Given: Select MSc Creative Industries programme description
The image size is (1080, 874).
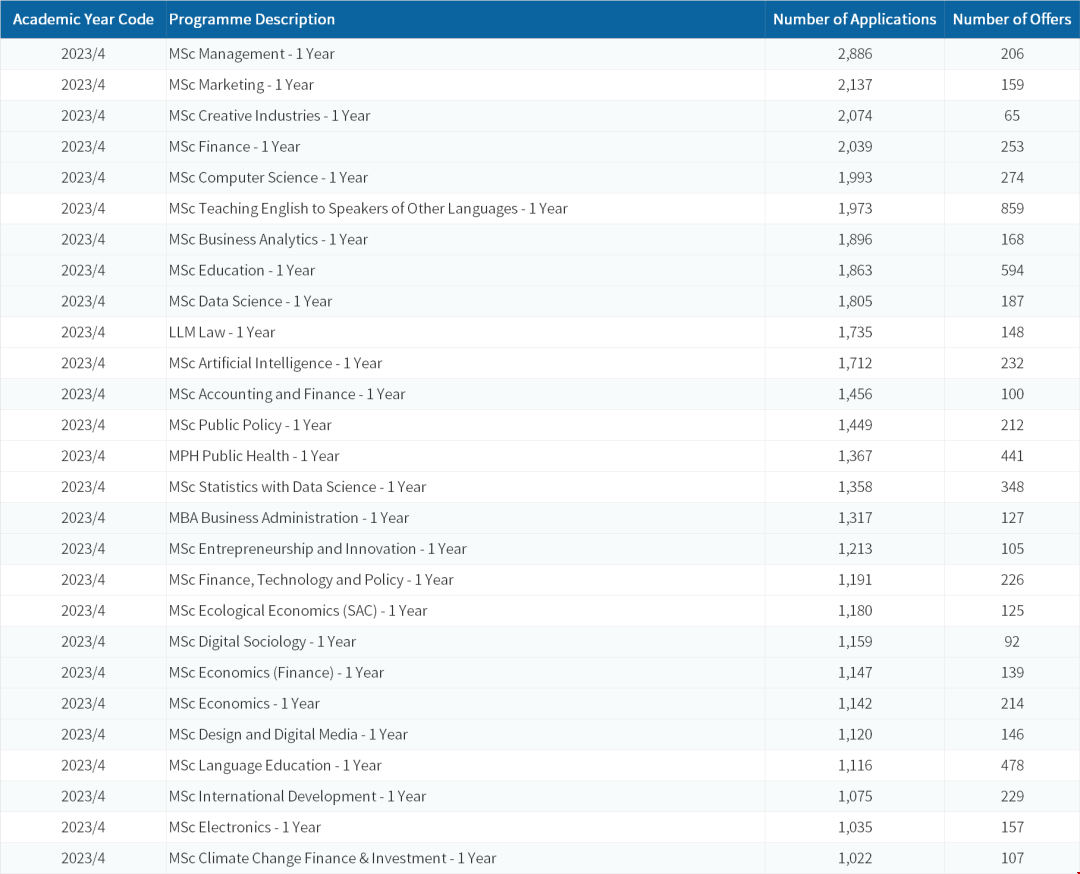Looking at the screenshot, I should coord(269,116).
